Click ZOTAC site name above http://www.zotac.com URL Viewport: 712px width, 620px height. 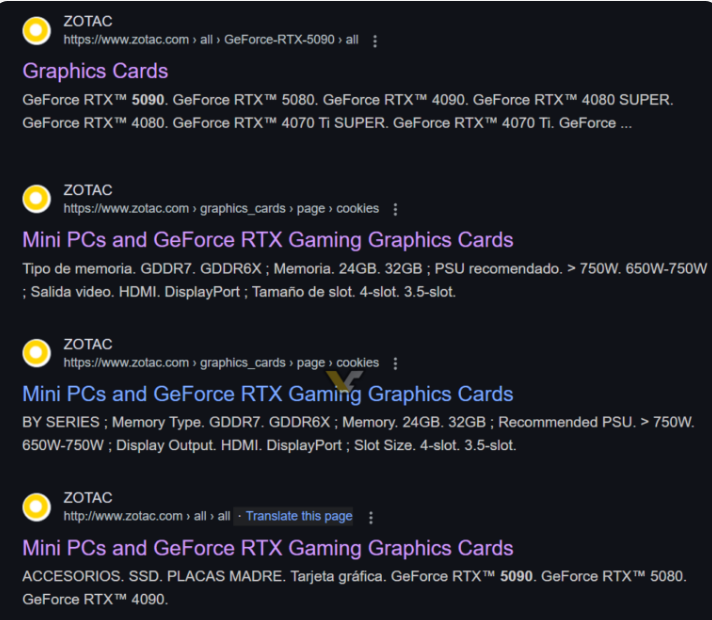coord(88,497)
